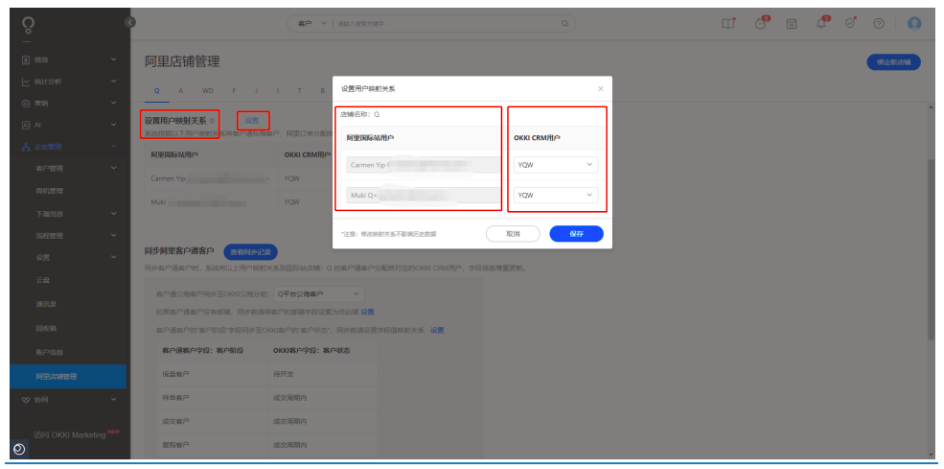The width and height of the screenshot is (944, 469).
Task: Click info icon beside 设置用户映射关系 heading
Action: [211, 121]
